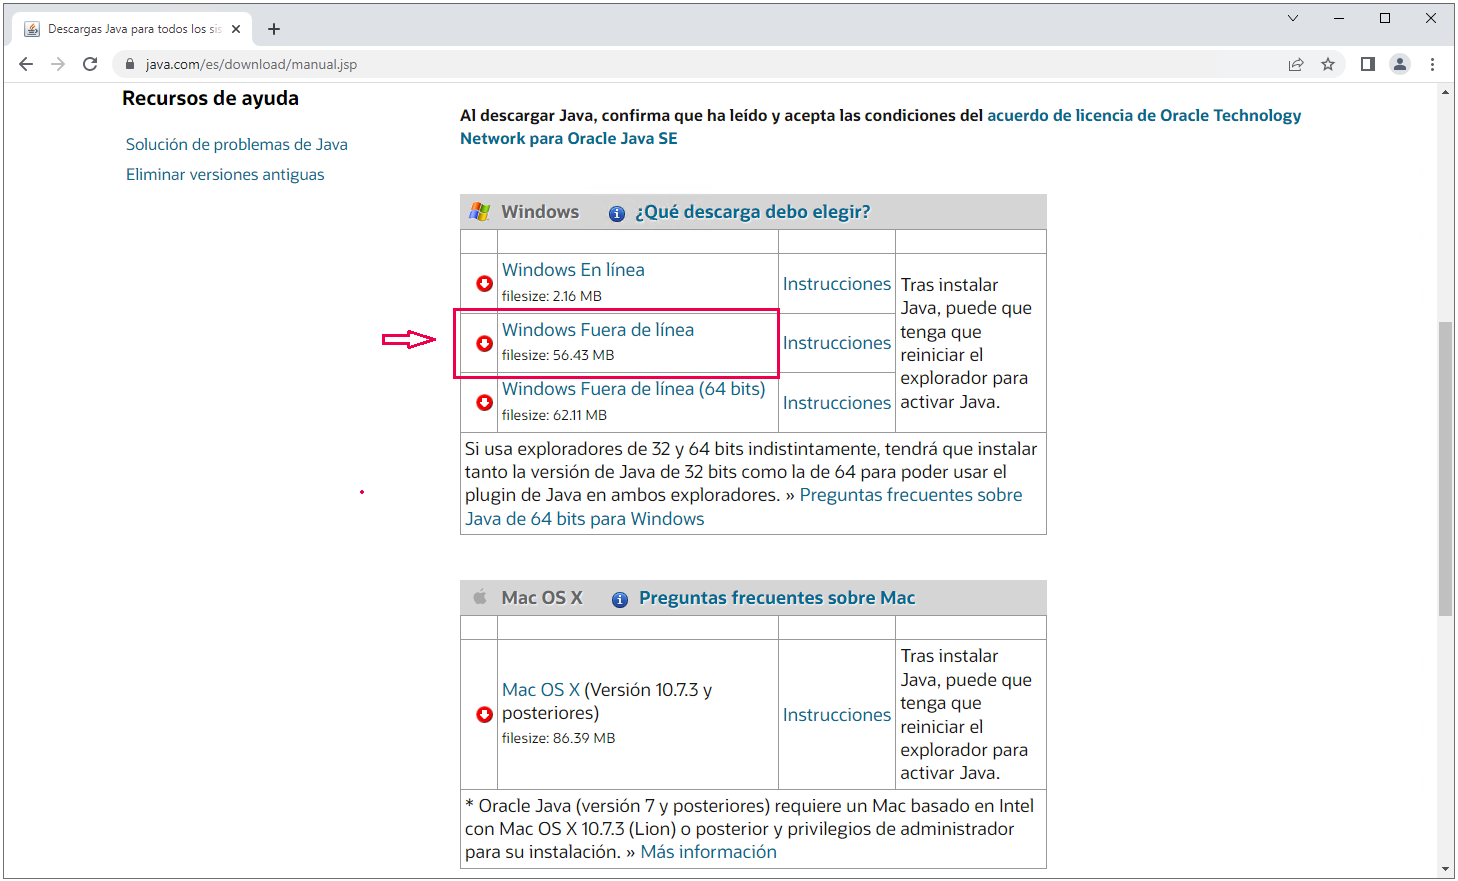Click the filesize: 86.39 MB text
Viewport: 1458px width, 881px height.
pyautogui.click(x=558, y=738)
